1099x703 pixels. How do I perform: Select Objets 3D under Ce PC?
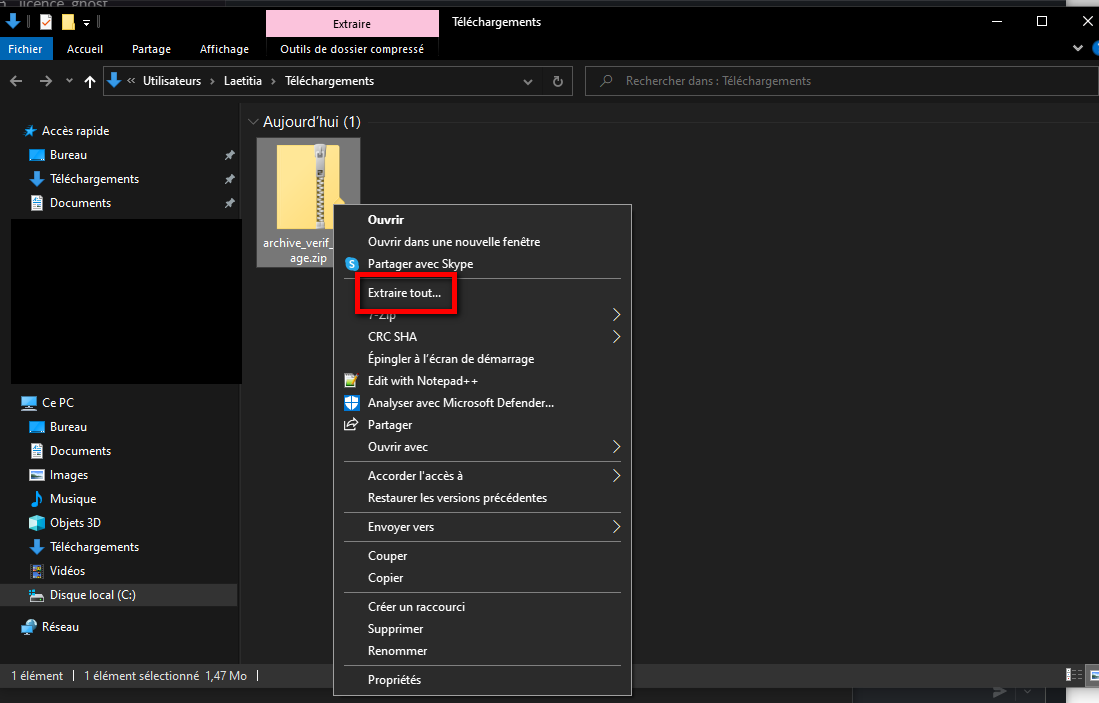point(75,523)
